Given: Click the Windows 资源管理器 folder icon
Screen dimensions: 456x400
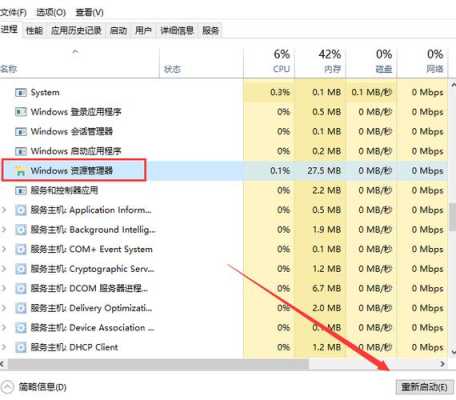Looking at the screenshot, I should [21, 171].
